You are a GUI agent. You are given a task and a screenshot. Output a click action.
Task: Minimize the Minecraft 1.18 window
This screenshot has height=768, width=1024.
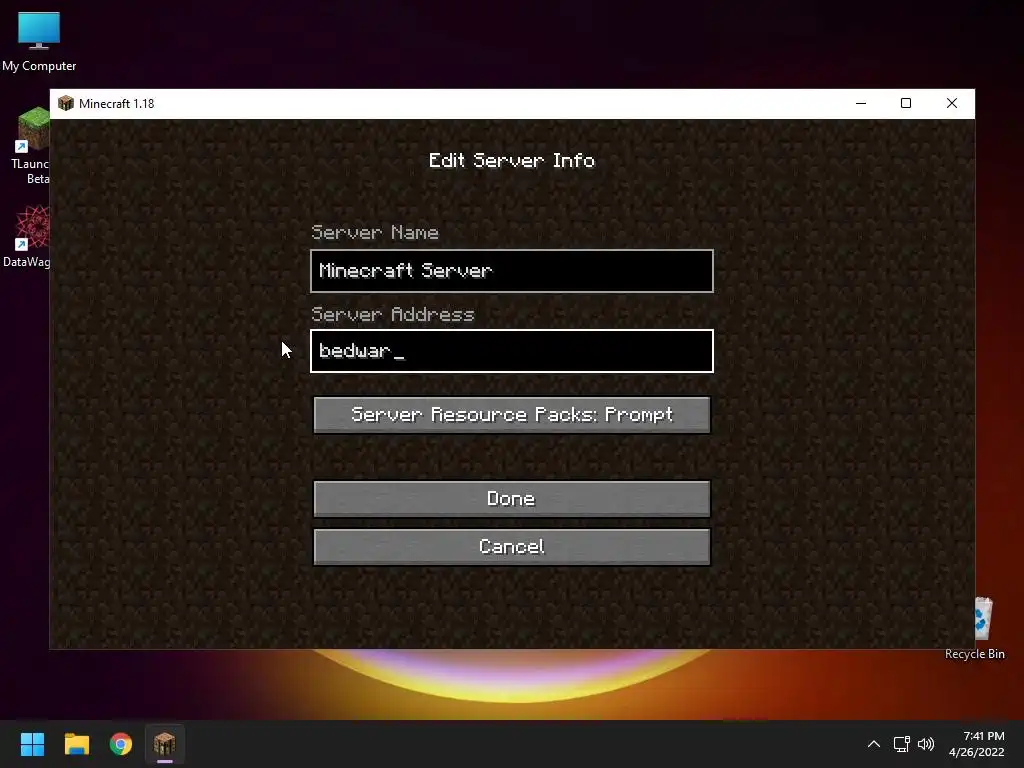861,103
